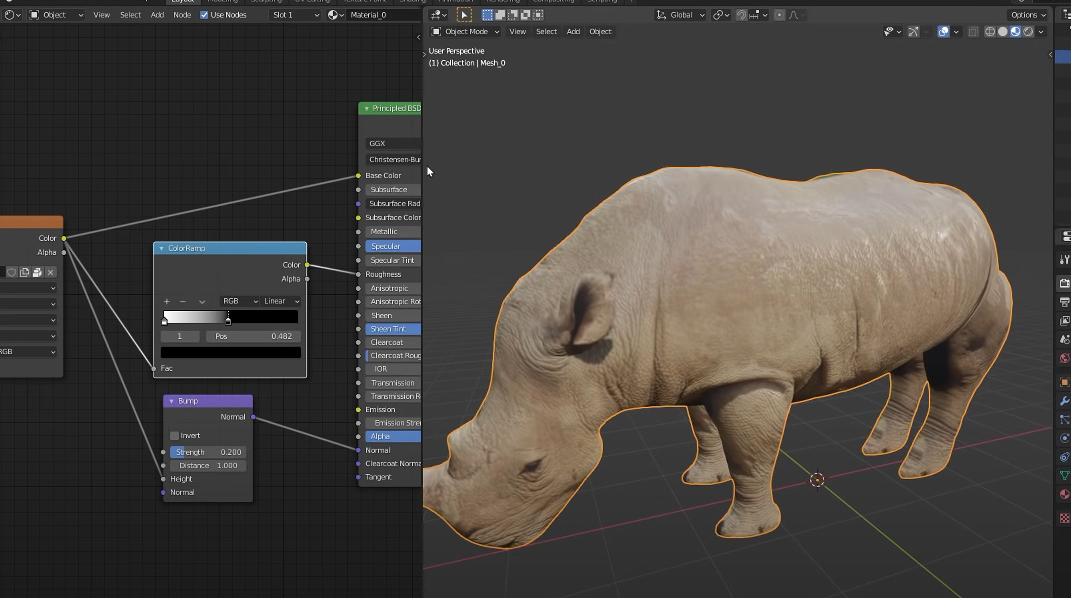Switch viewport to wireframe shading
Viewport: 1071px width, 598px height.
[990, 32]
